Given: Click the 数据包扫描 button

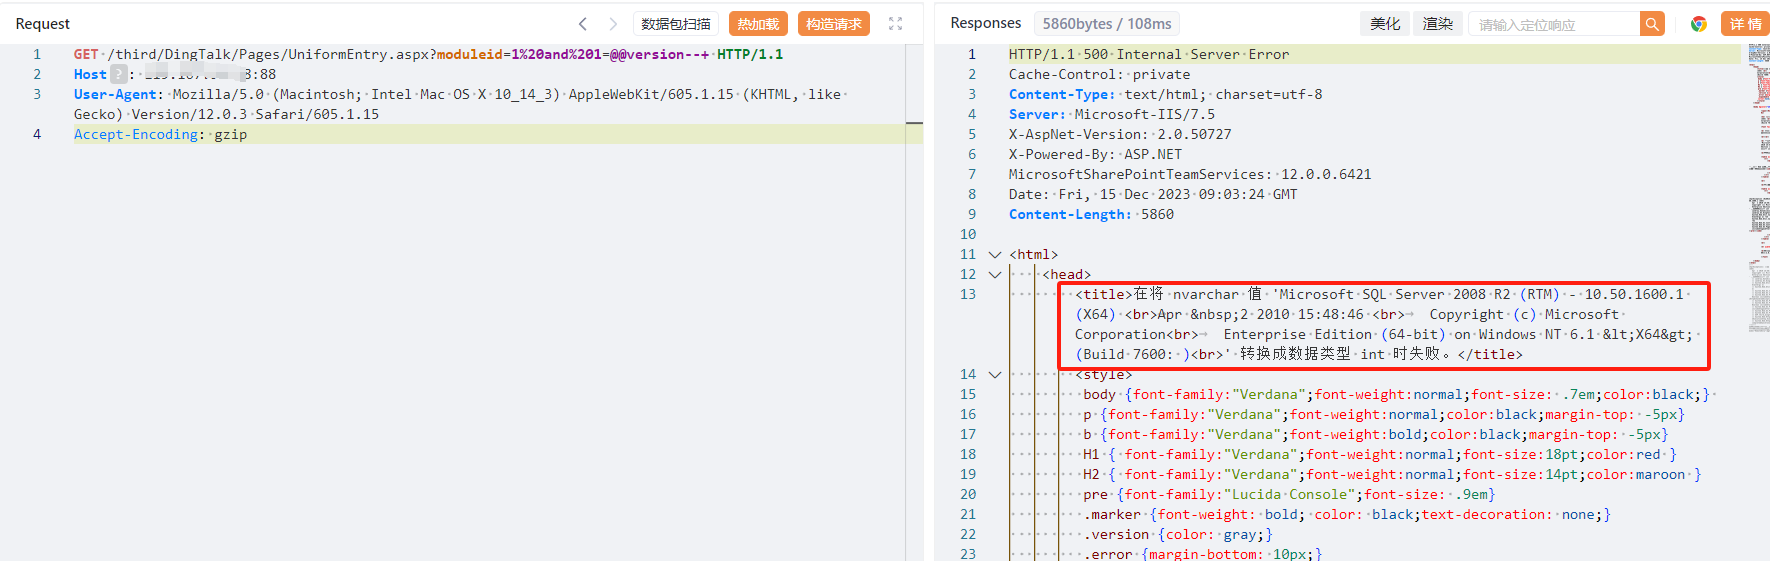Looking at the screenshot, I should [676, 24].
